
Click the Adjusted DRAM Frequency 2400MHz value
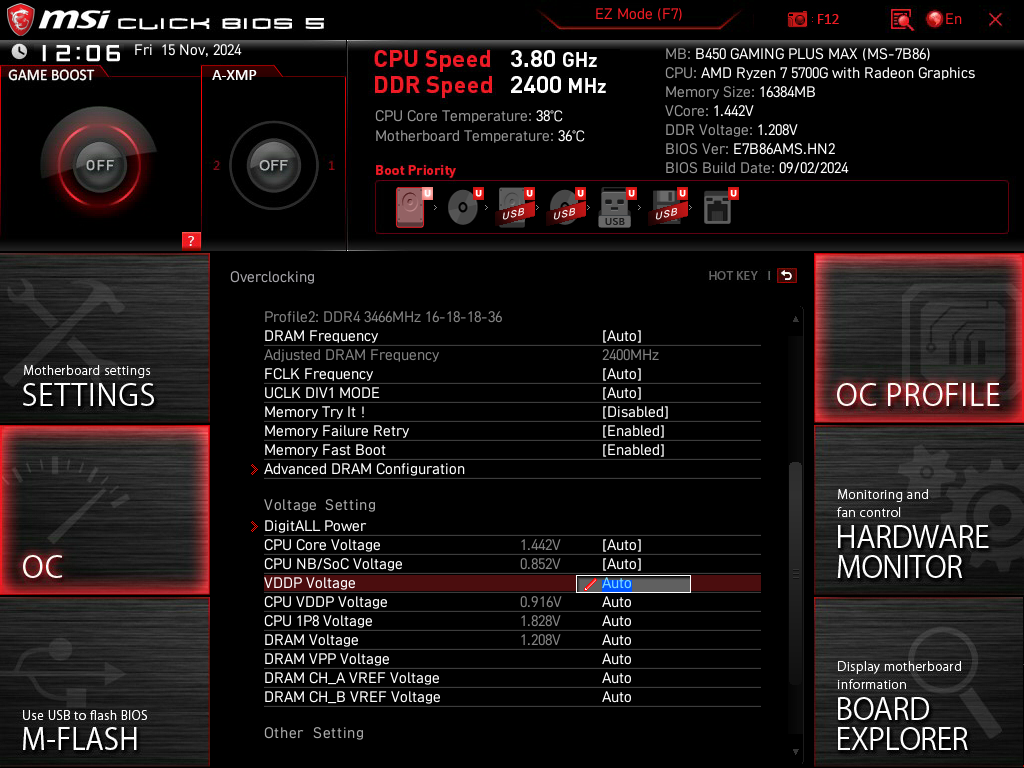630,355
